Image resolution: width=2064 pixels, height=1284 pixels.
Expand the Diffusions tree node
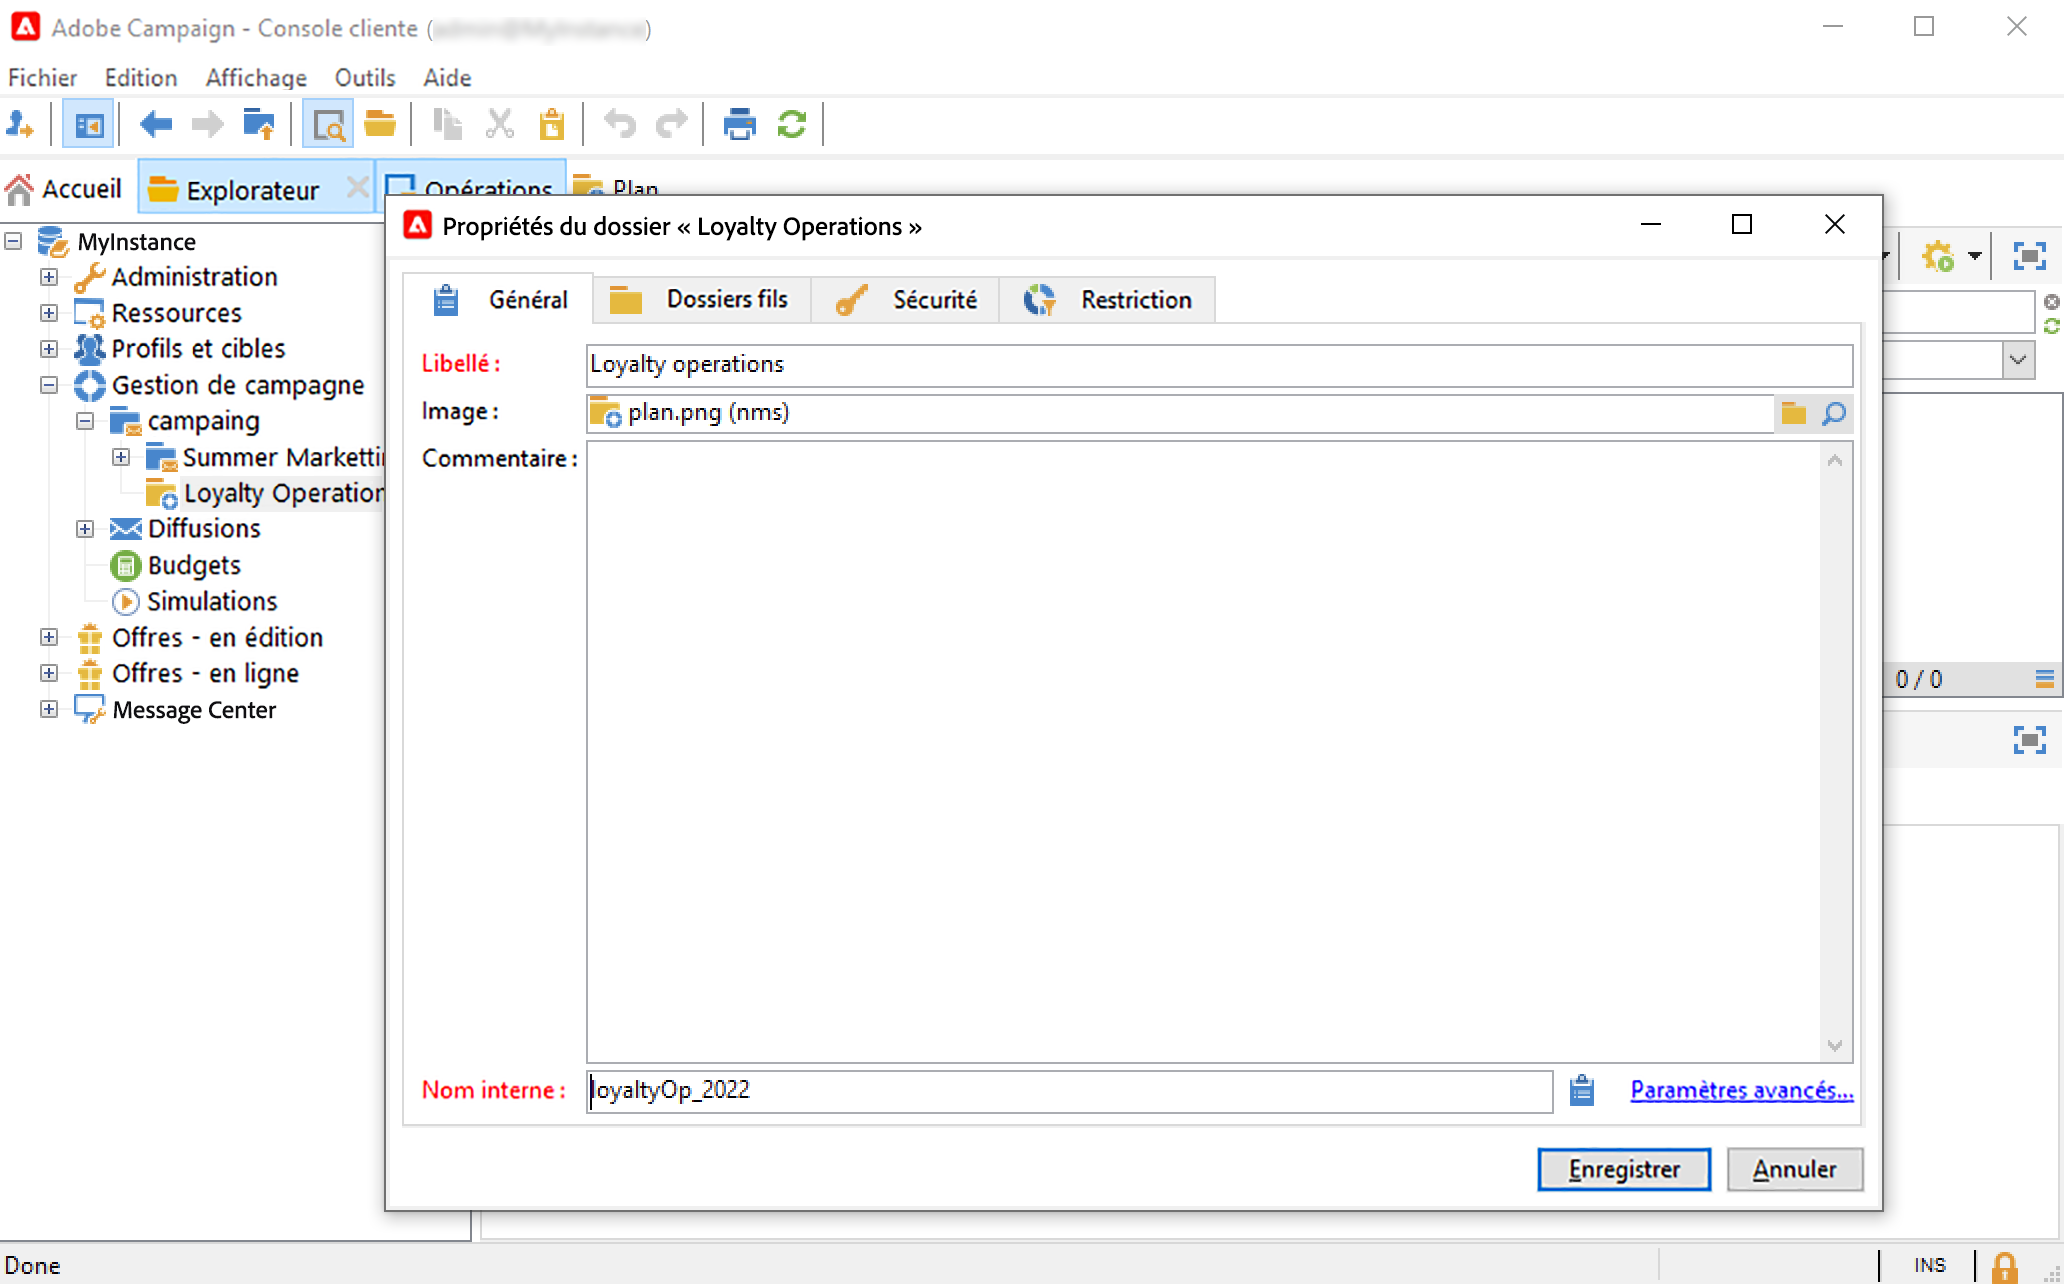pyautogui.click(x=85, y=529)
